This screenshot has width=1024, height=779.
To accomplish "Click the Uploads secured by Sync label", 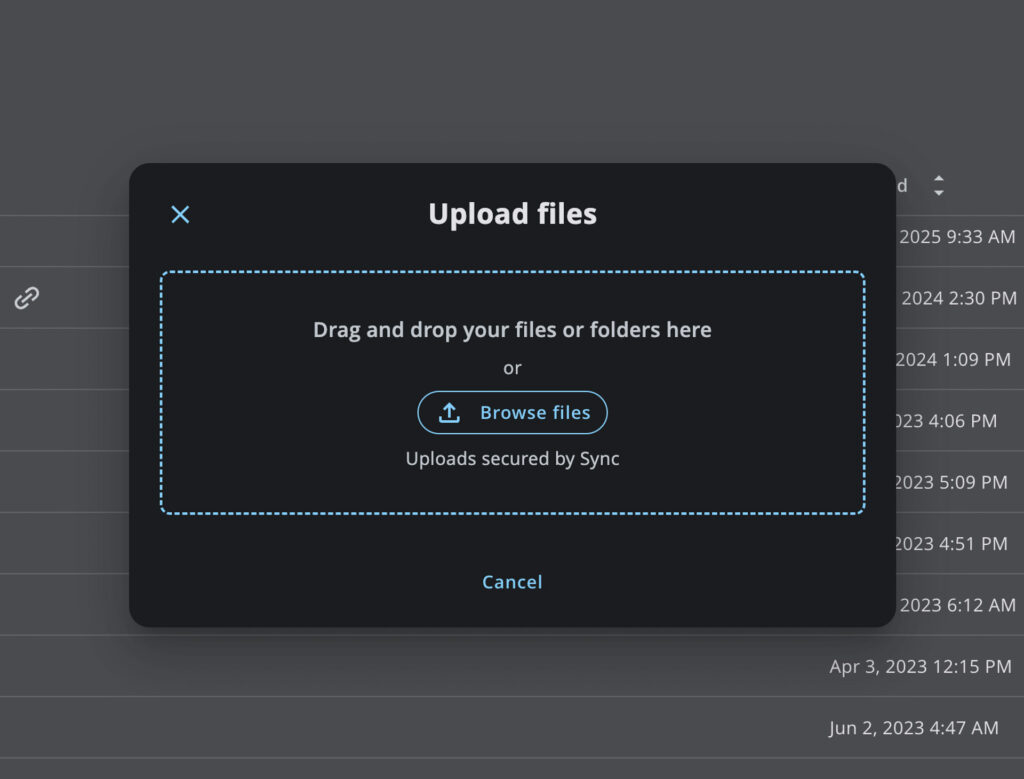I will click(x=512, y=458).
